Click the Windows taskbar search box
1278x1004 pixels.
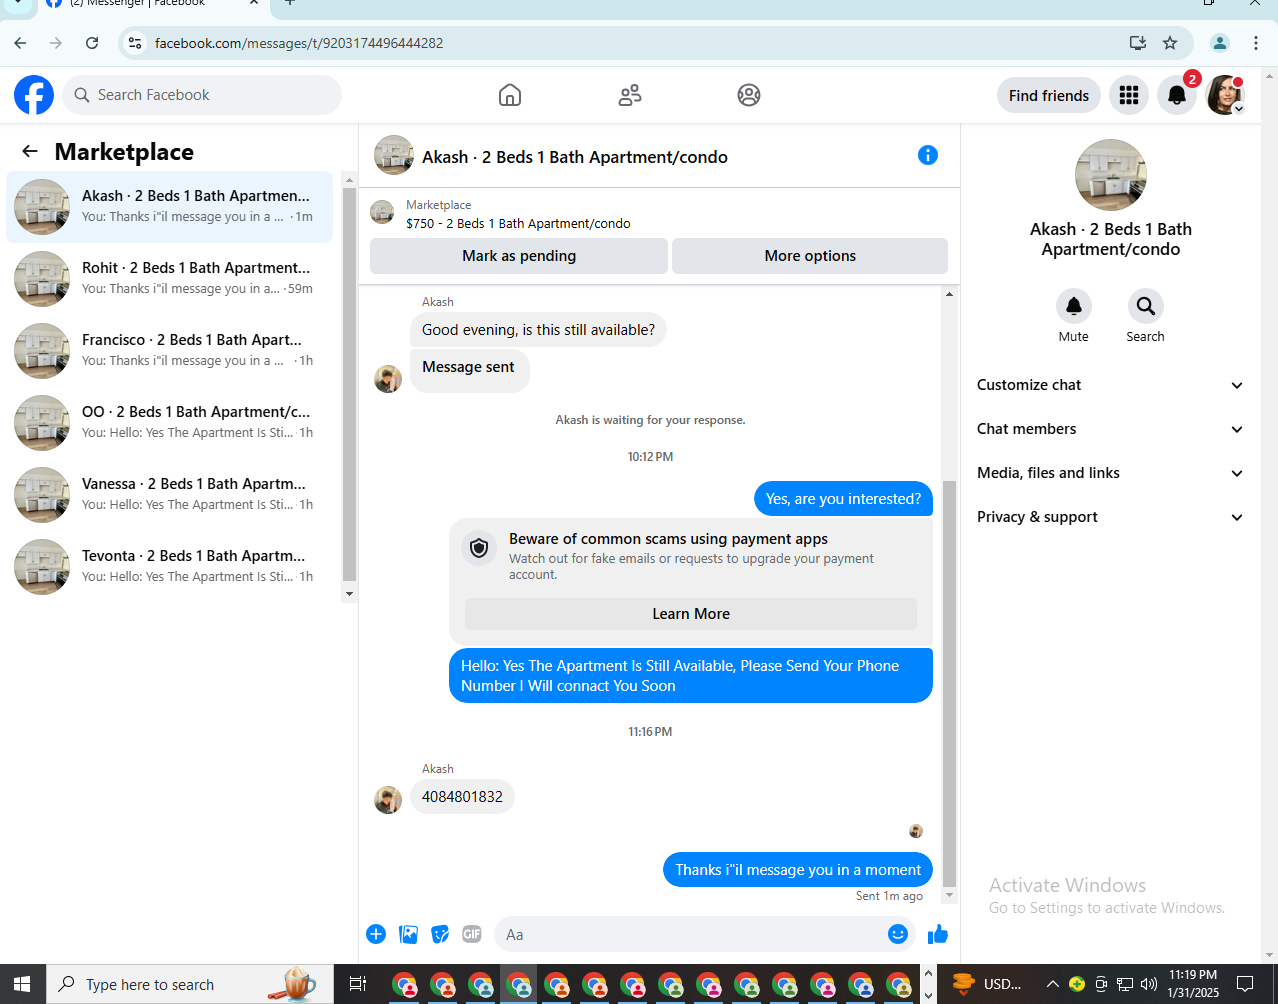pos(190,984)
